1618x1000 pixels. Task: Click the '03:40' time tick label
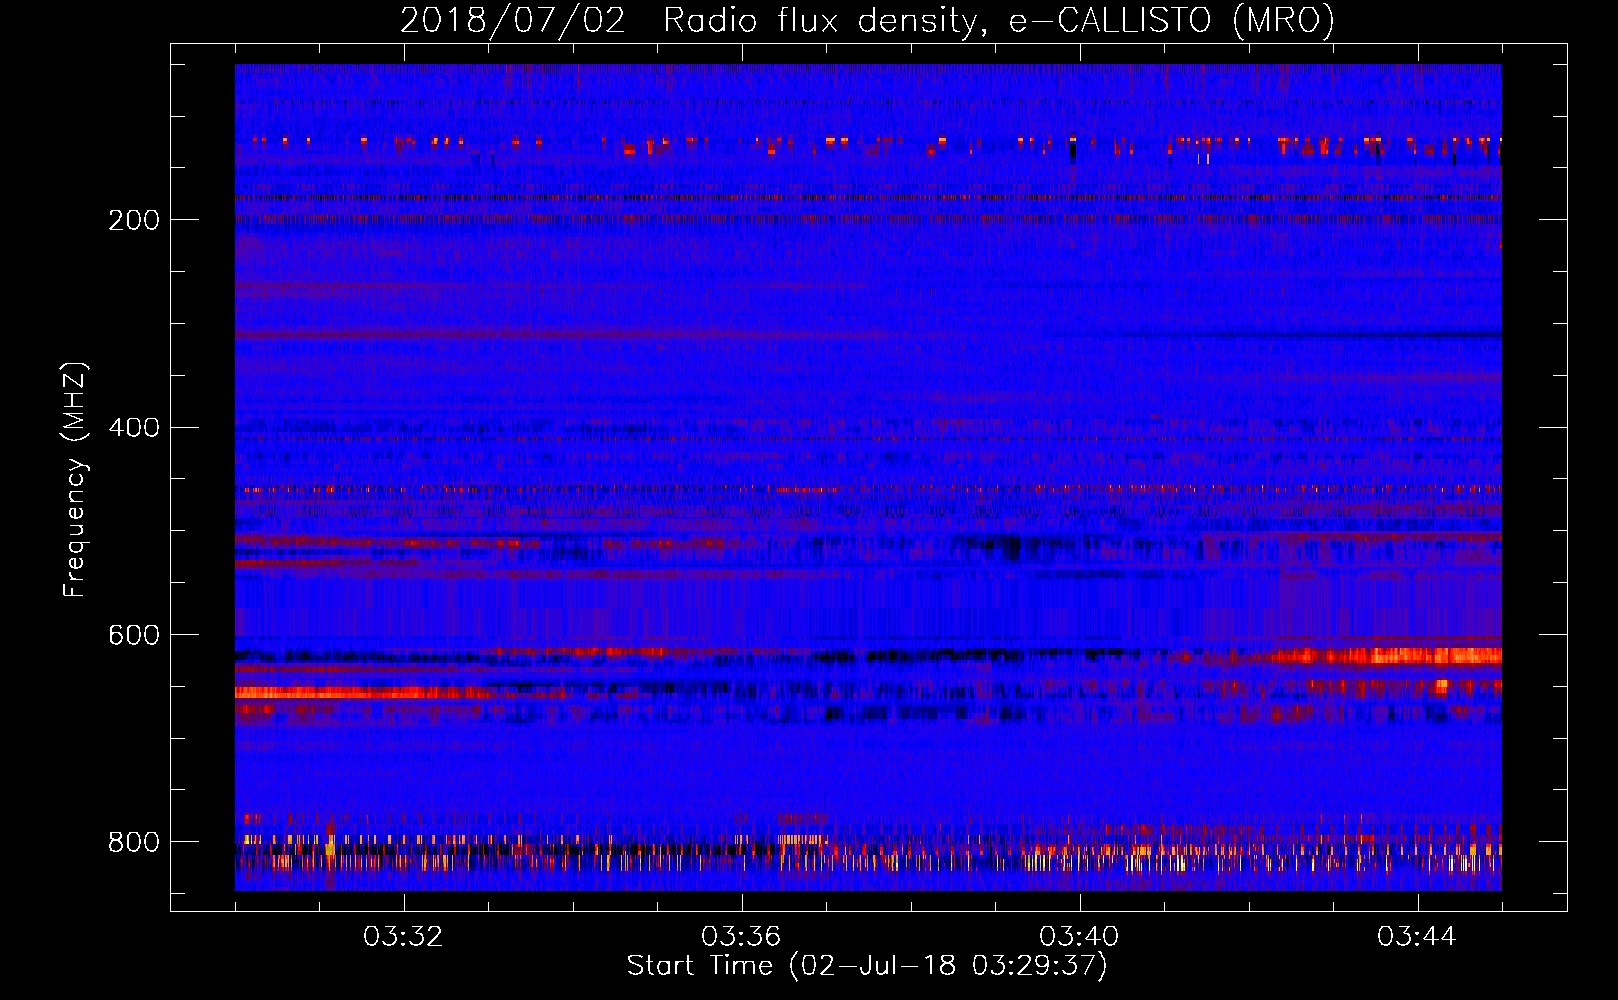[x=1079, y=936]
